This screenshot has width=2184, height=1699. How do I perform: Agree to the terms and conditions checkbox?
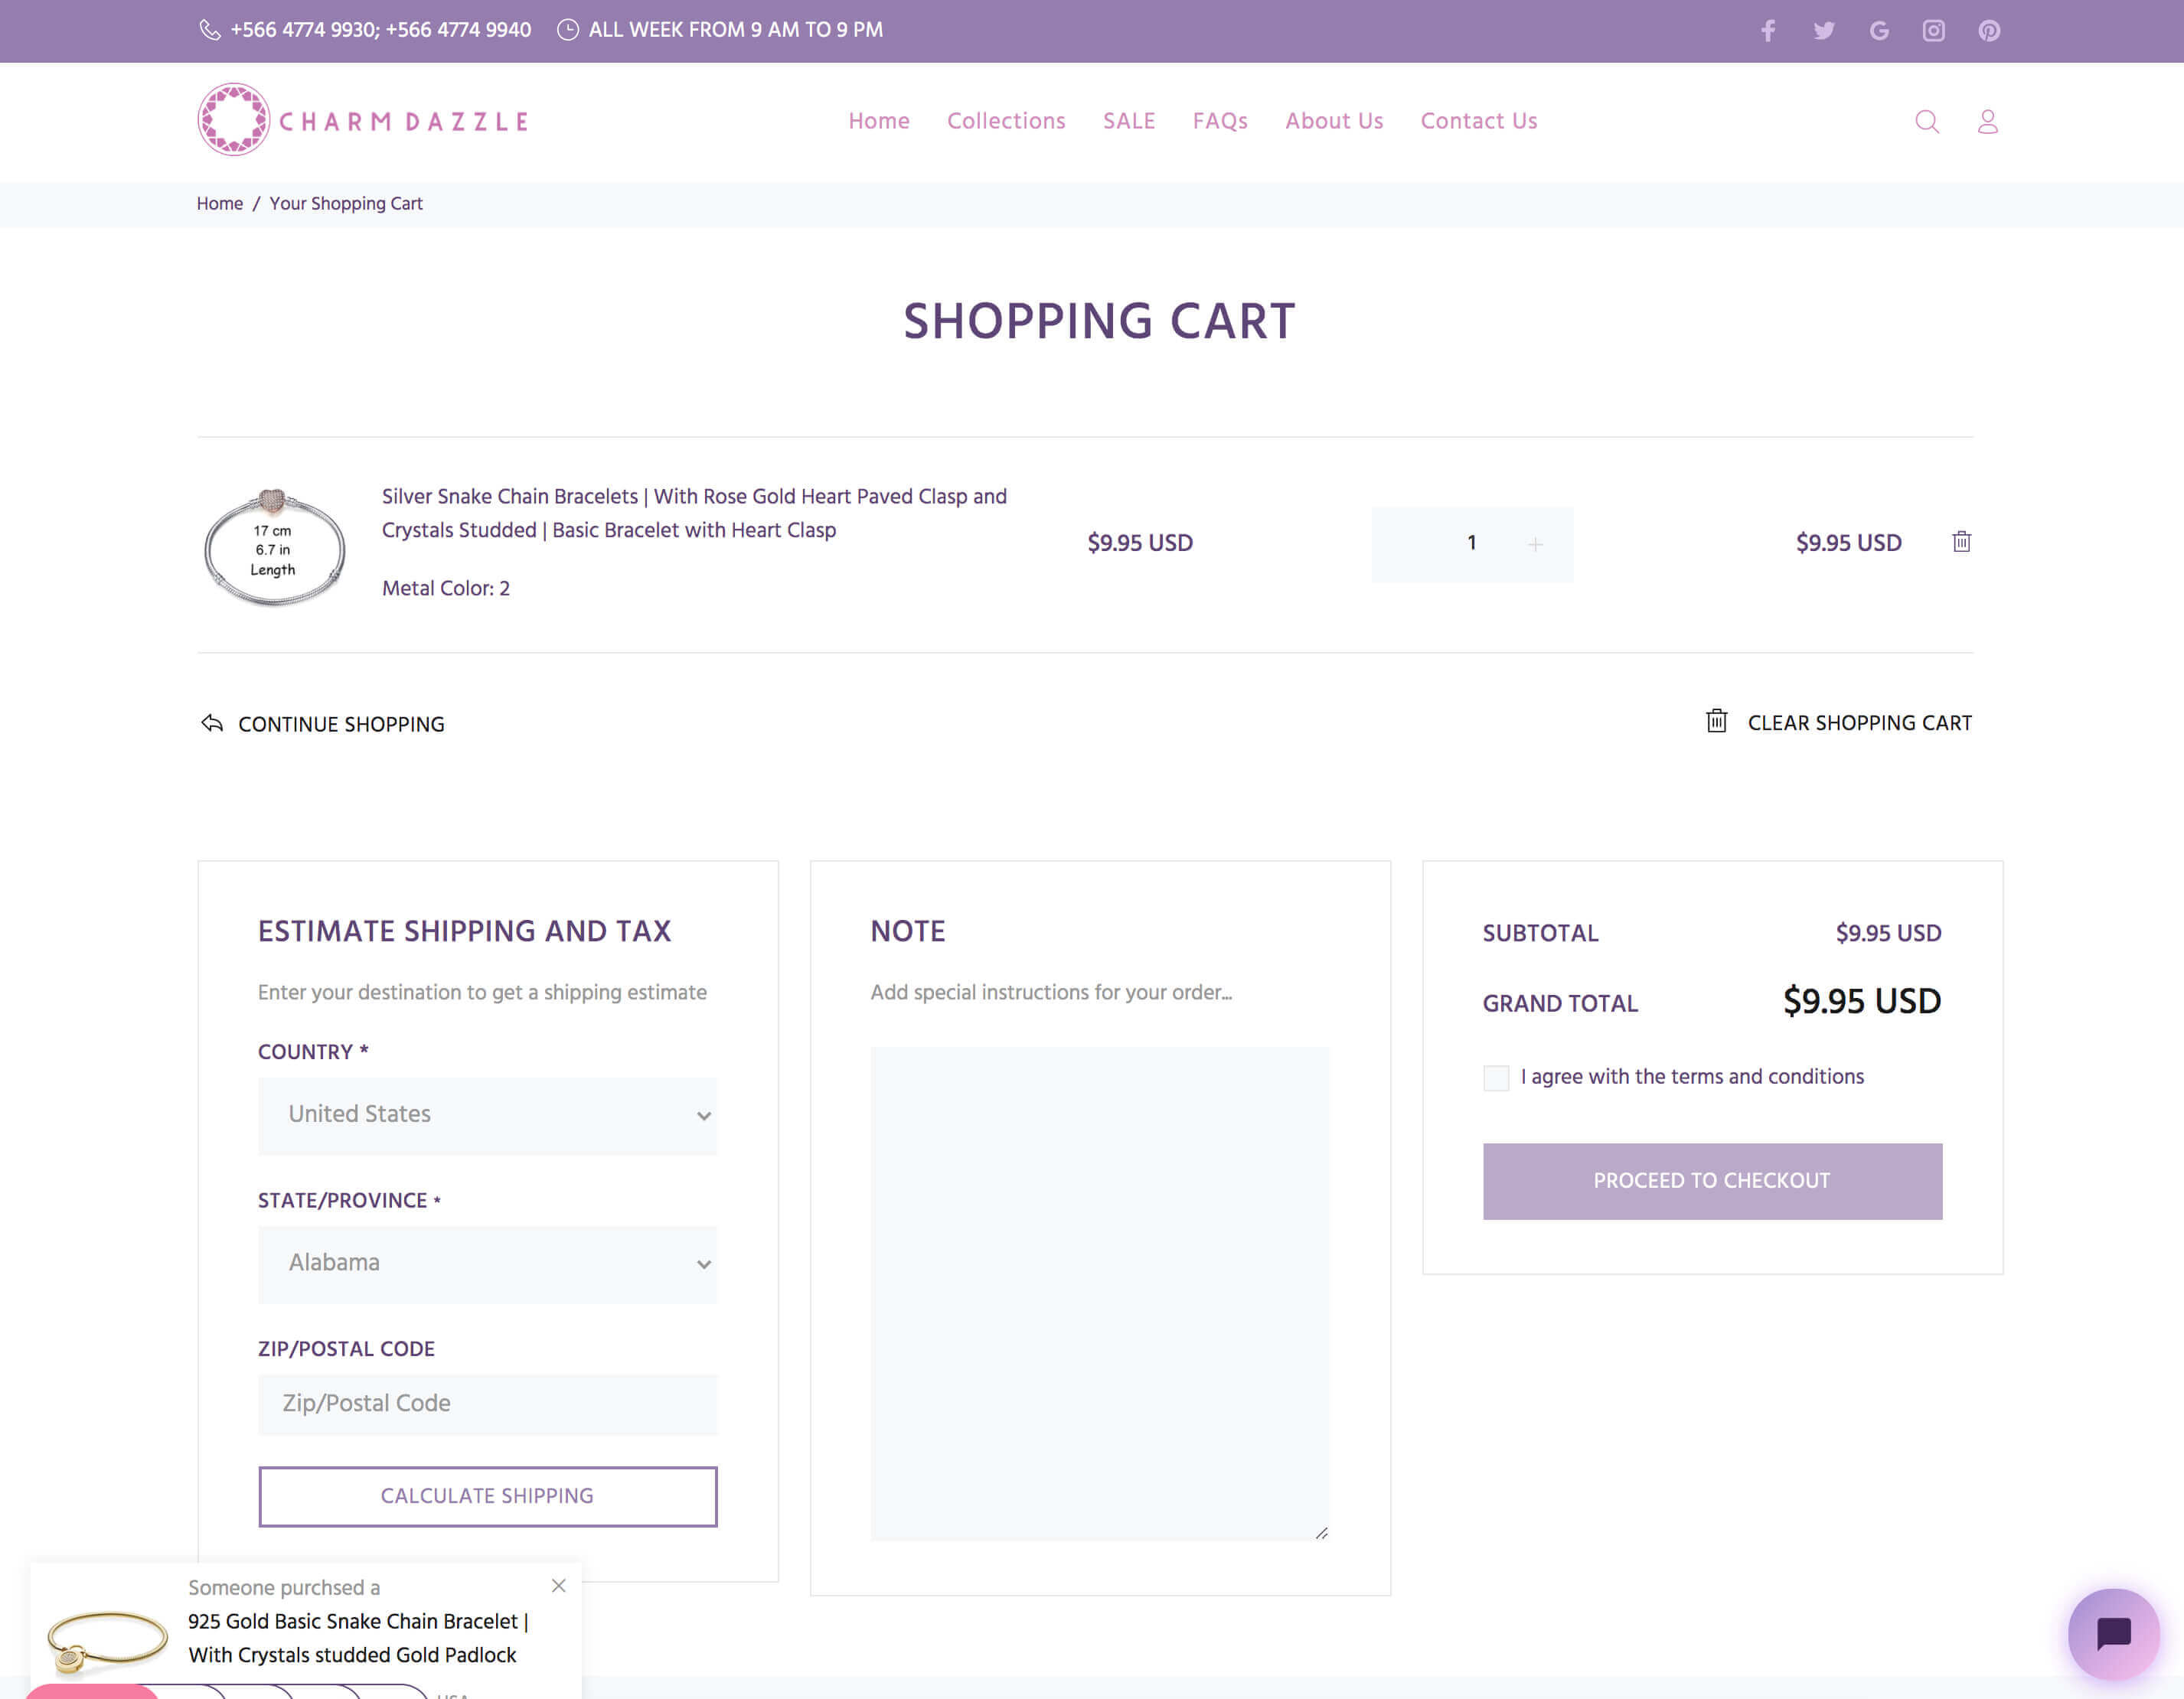1496,1077
